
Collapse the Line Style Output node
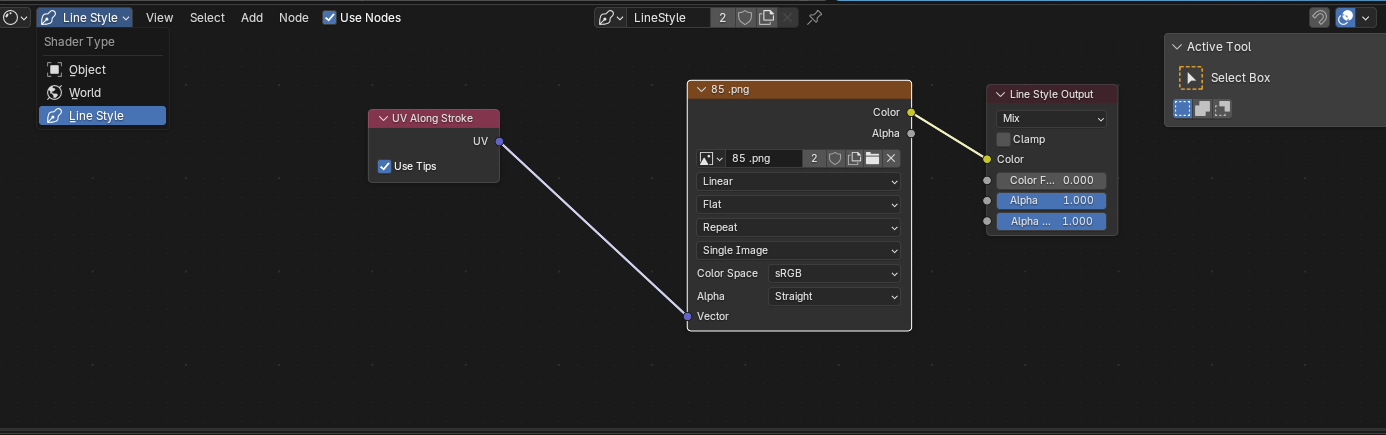point(1000,94)
